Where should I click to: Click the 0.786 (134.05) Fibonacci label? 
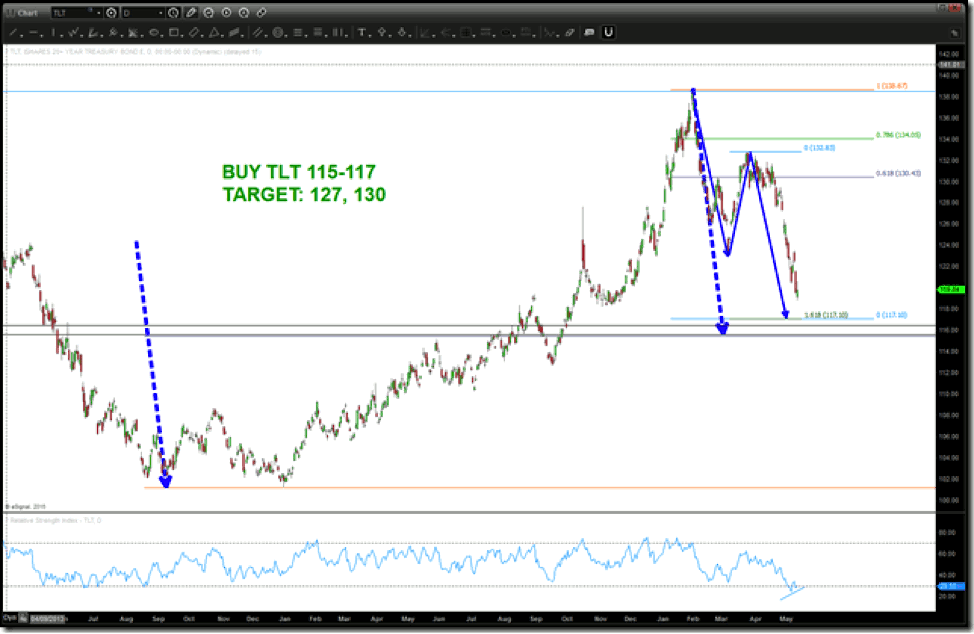pos(898,135)
